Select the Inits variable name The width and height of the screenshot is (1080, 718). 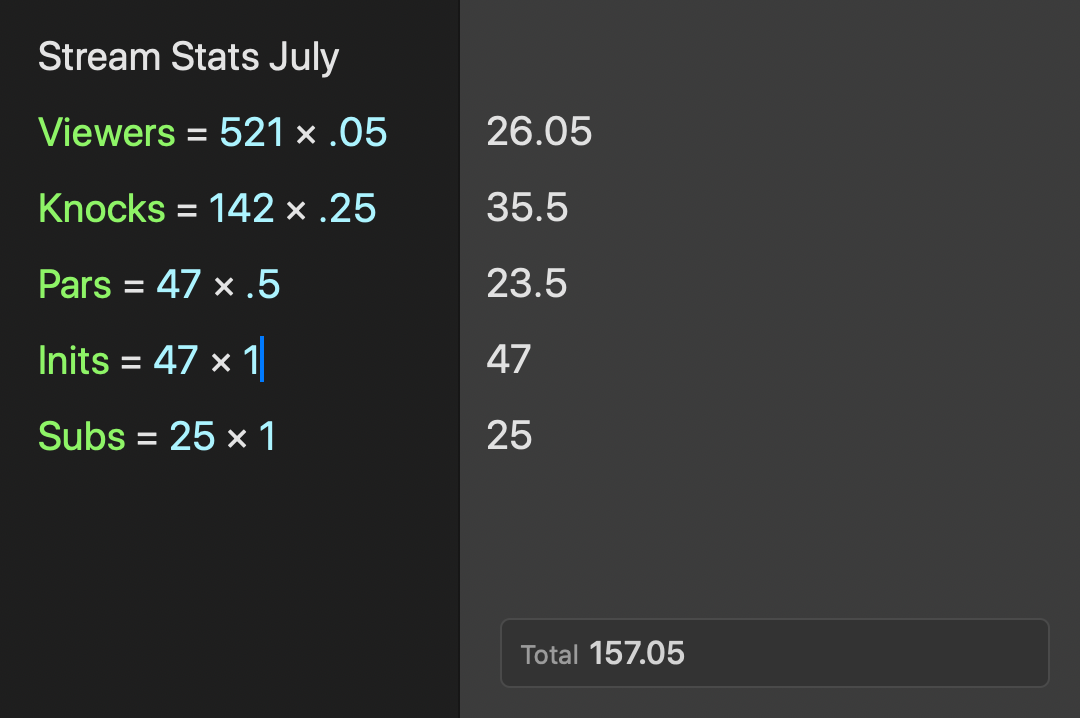[x=74, y=360]
